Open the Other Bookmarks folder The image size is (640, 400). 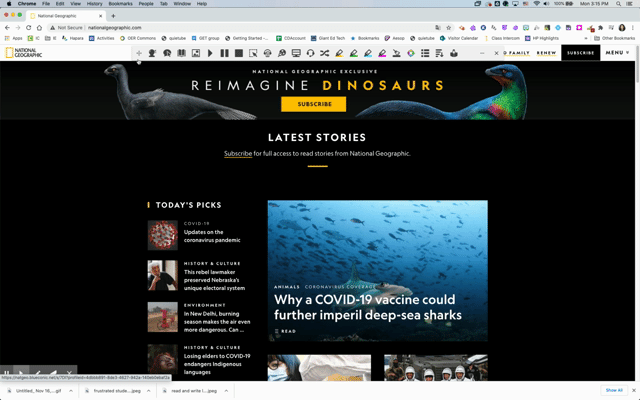[x=615, y=38]
